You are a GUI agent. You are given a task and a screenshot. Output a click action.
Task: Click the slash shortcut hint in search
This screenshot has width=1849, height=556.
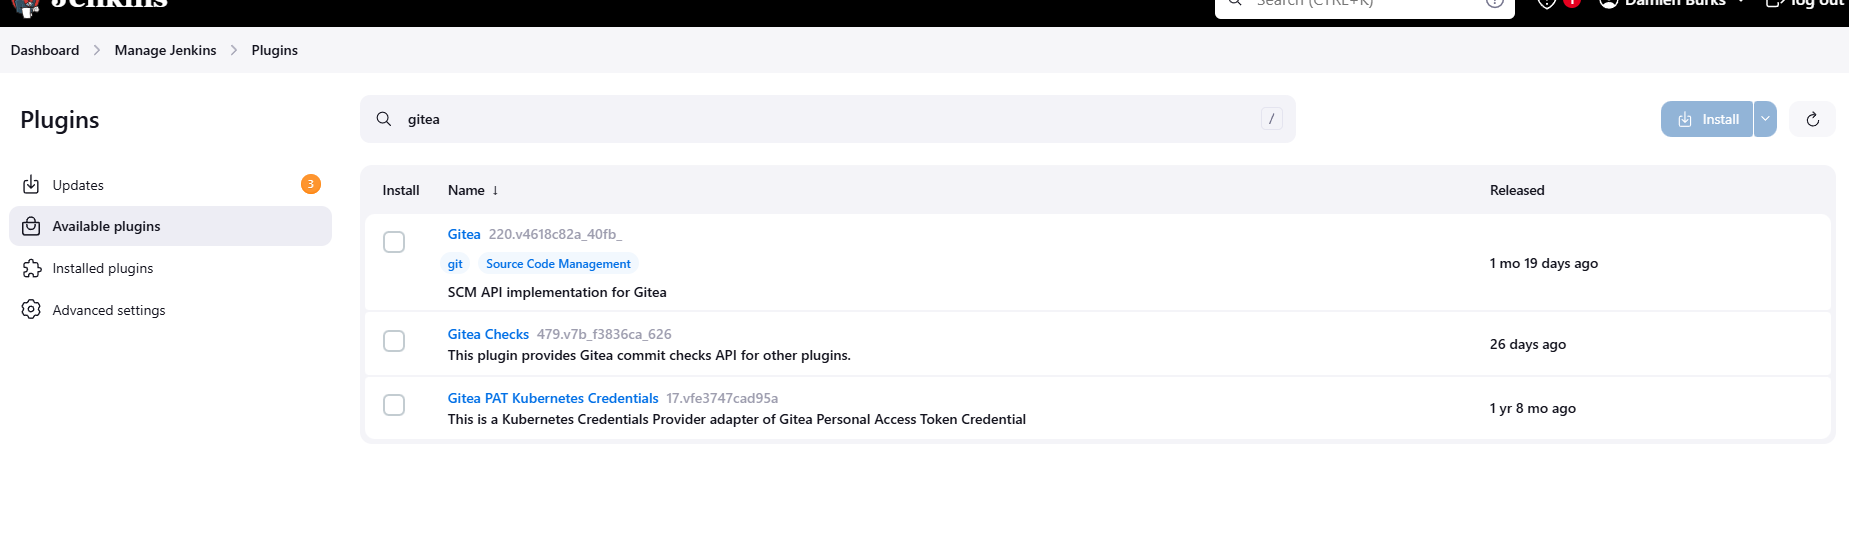pos(1271,119)
